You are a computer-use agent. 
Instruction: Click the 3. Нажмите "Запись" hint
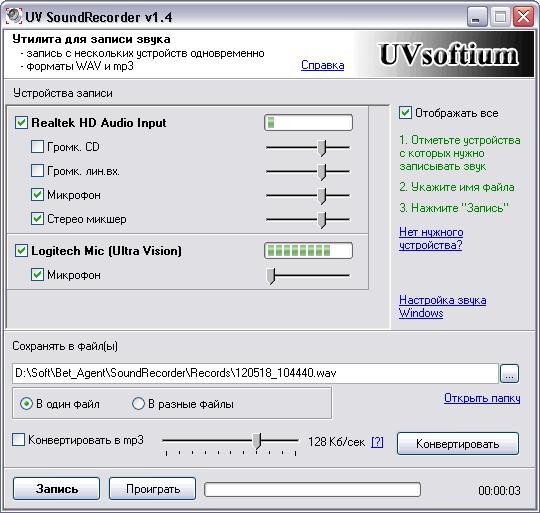pyautogui.click(x=454, y=208)
